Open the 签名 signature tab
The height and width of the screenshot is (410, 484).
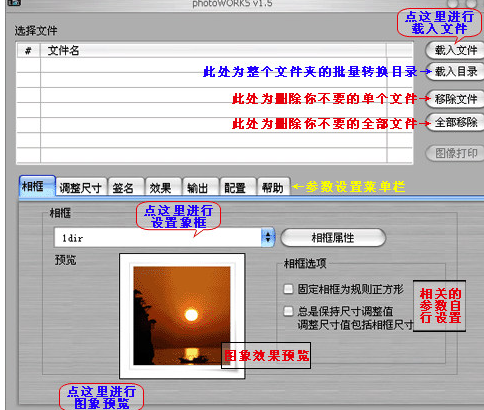coord(126,188)
